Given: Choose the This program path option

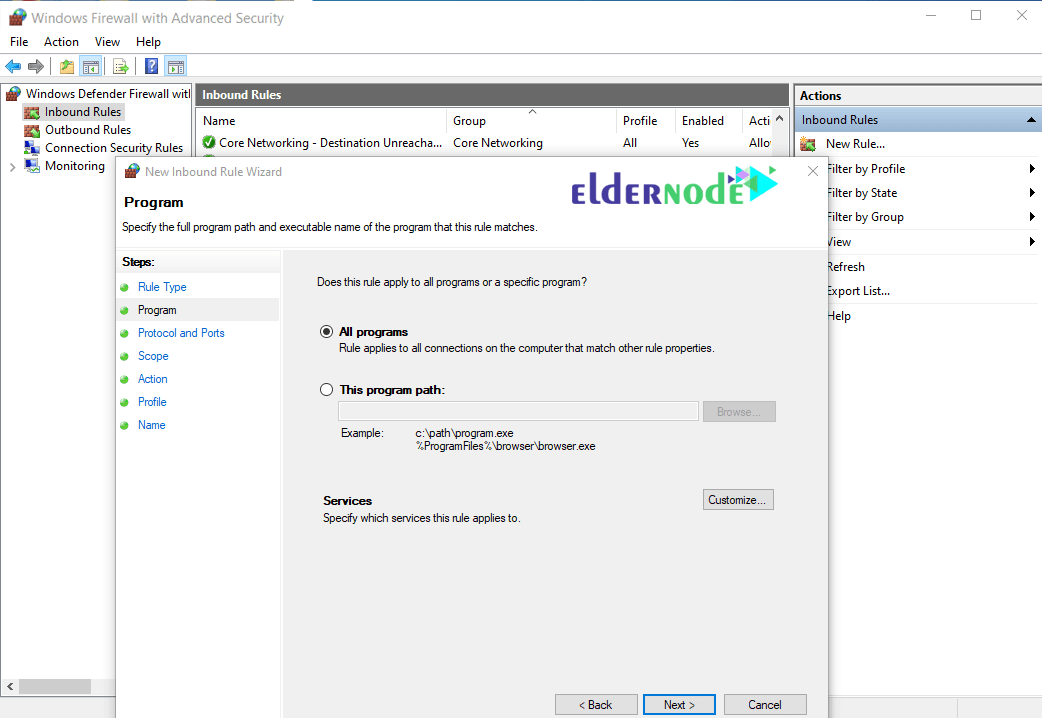Looking at the screenshot, I should [x=327, y=389].
